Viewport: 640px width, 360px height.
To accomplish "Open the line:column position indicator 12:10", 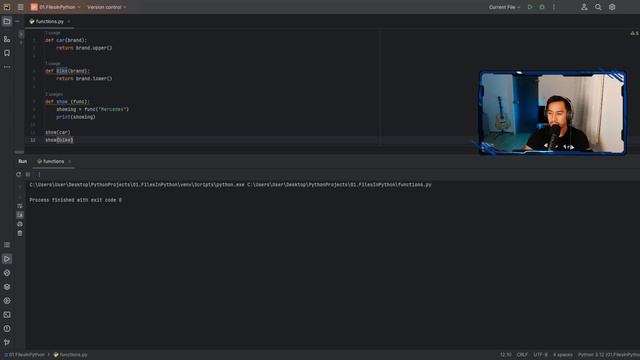I will [505, 355].
